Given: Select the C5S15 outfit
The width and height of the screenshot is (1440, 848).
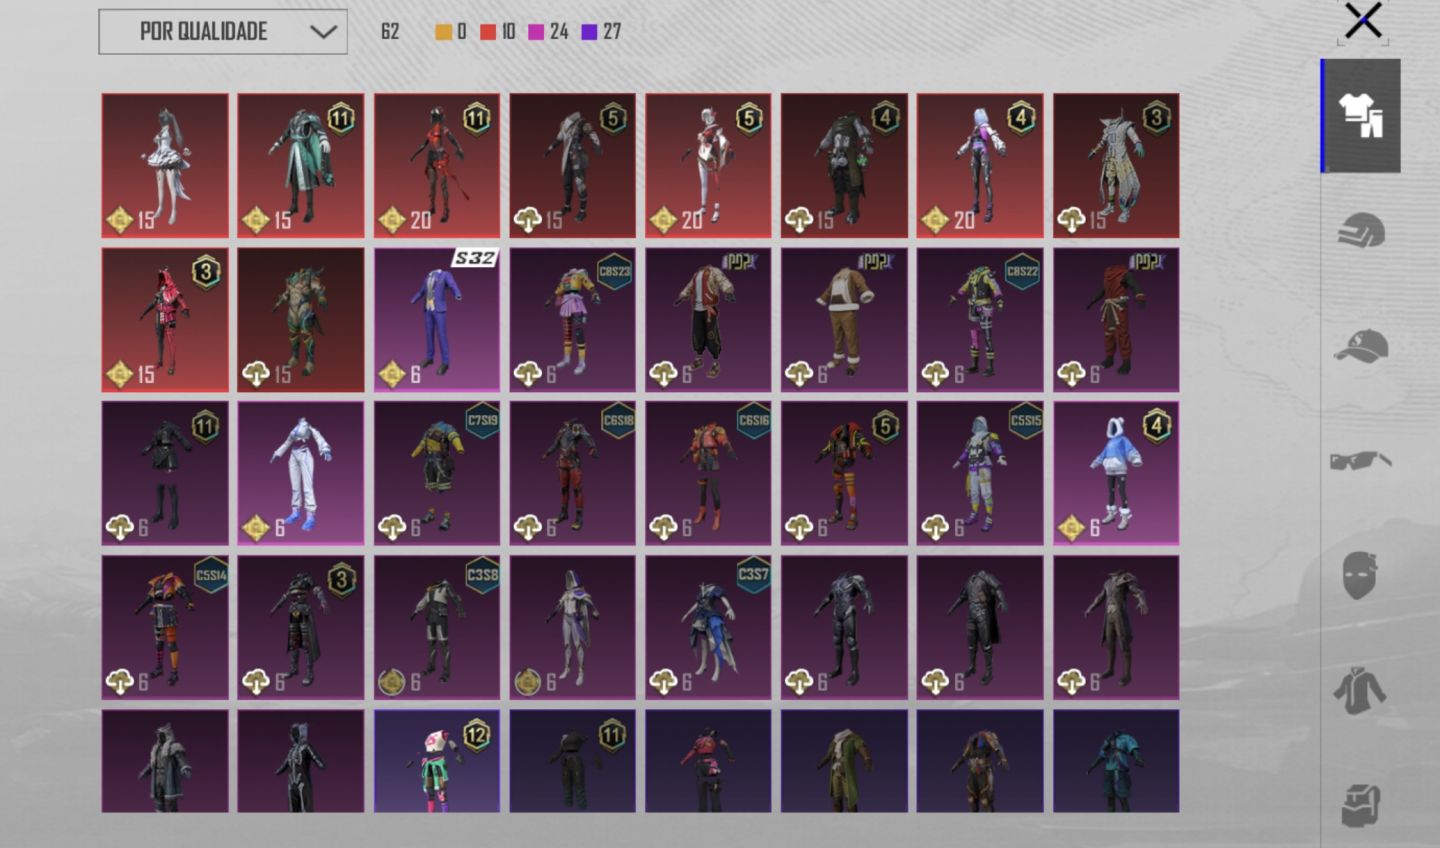Looking at the screenshot, I should (980, 474).
